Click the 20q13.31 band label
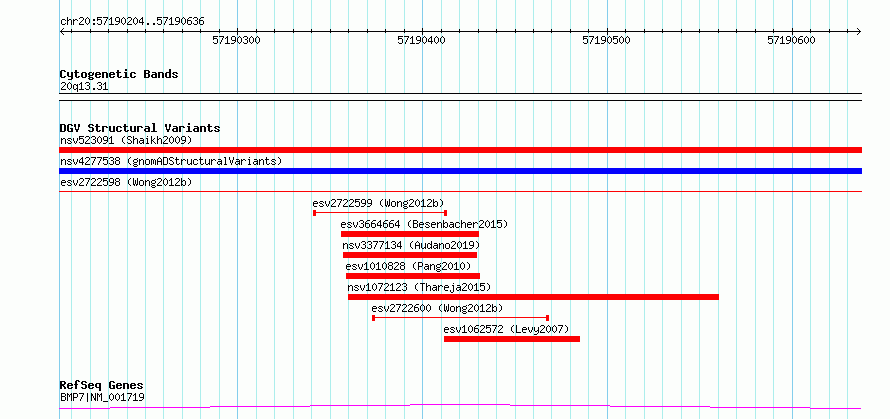Screen dimensions: 890x419 pos(84,87)
